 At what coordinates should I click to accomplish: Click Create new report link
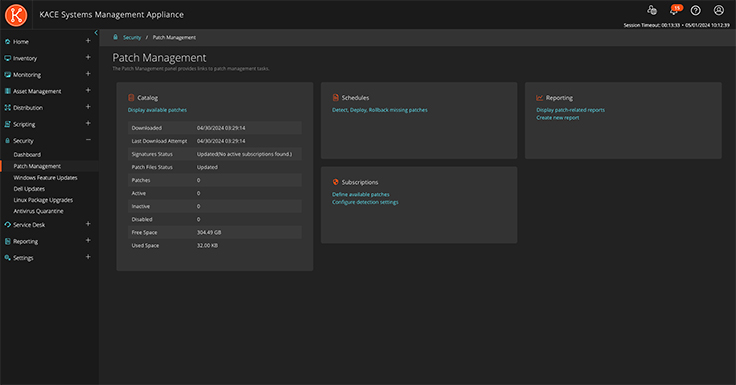(x=558, y=118)
